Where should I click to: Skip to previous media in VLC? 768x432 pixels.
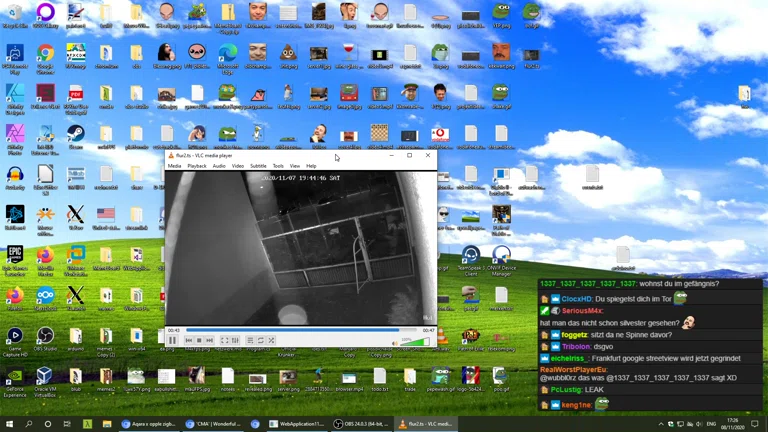coord(189,340)
